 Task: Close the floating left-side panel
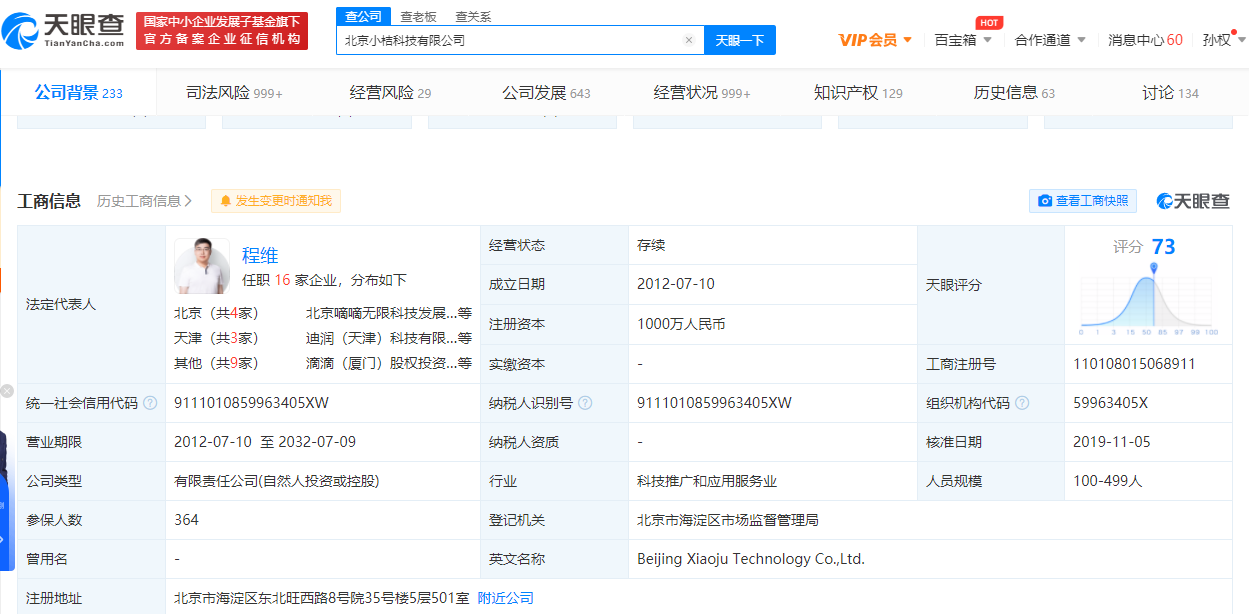pos(7,391)
